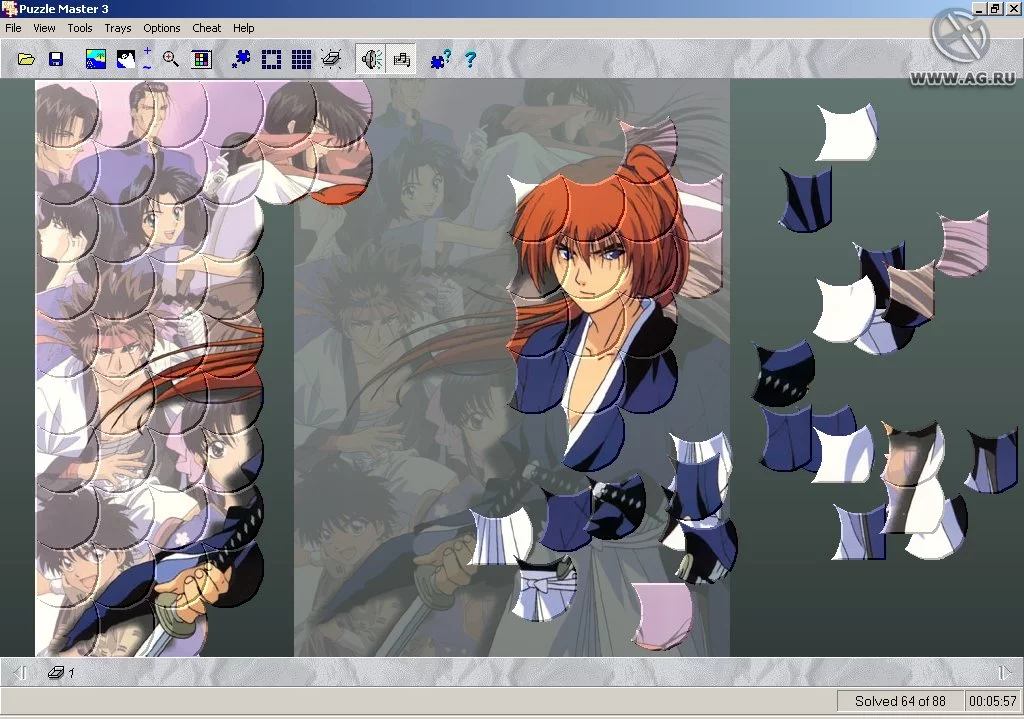Click the puzzle piece hint question icon
Image resolution: width=1024 pixels, height=719 pixels.
pyautogui.click(x=440, y=59)
